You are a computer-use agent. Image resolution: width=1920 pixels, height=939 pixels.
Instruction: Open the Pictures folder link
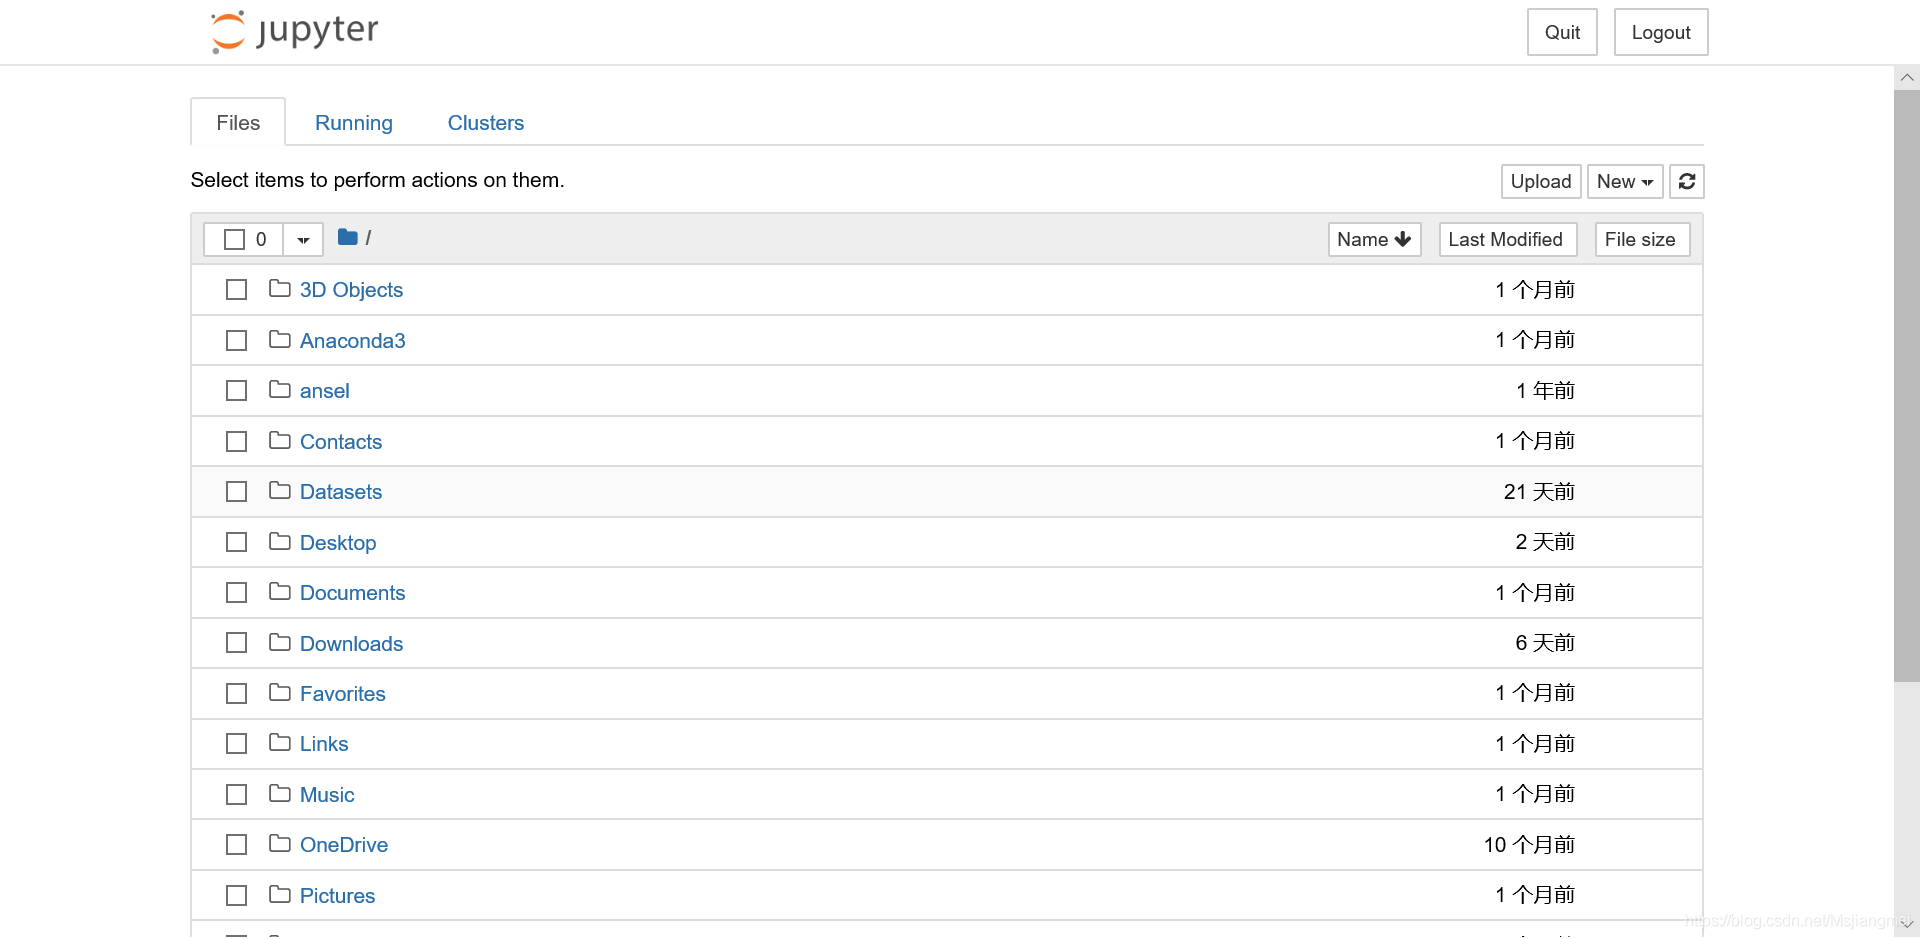pyautogui.click(x=337, y=896)
